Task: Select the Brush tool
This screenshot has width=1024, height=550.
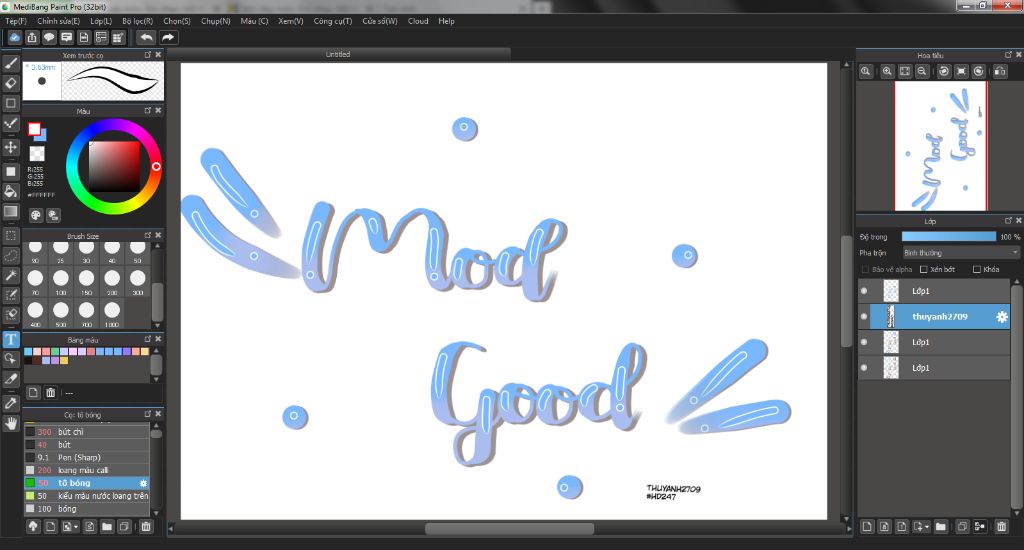Action: pyautogui.click(x=10, y=63)
